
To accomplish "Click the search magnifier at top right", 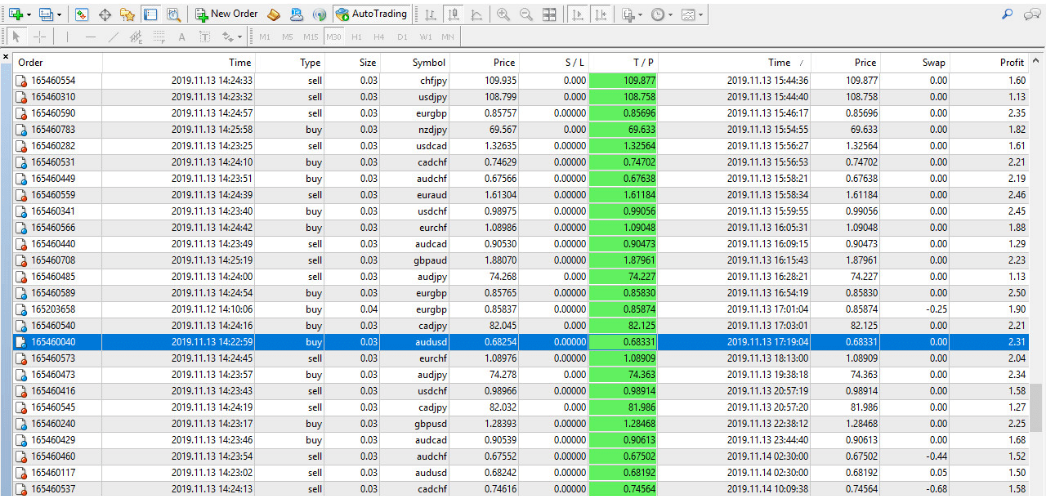I will (x=1006, y=14).
